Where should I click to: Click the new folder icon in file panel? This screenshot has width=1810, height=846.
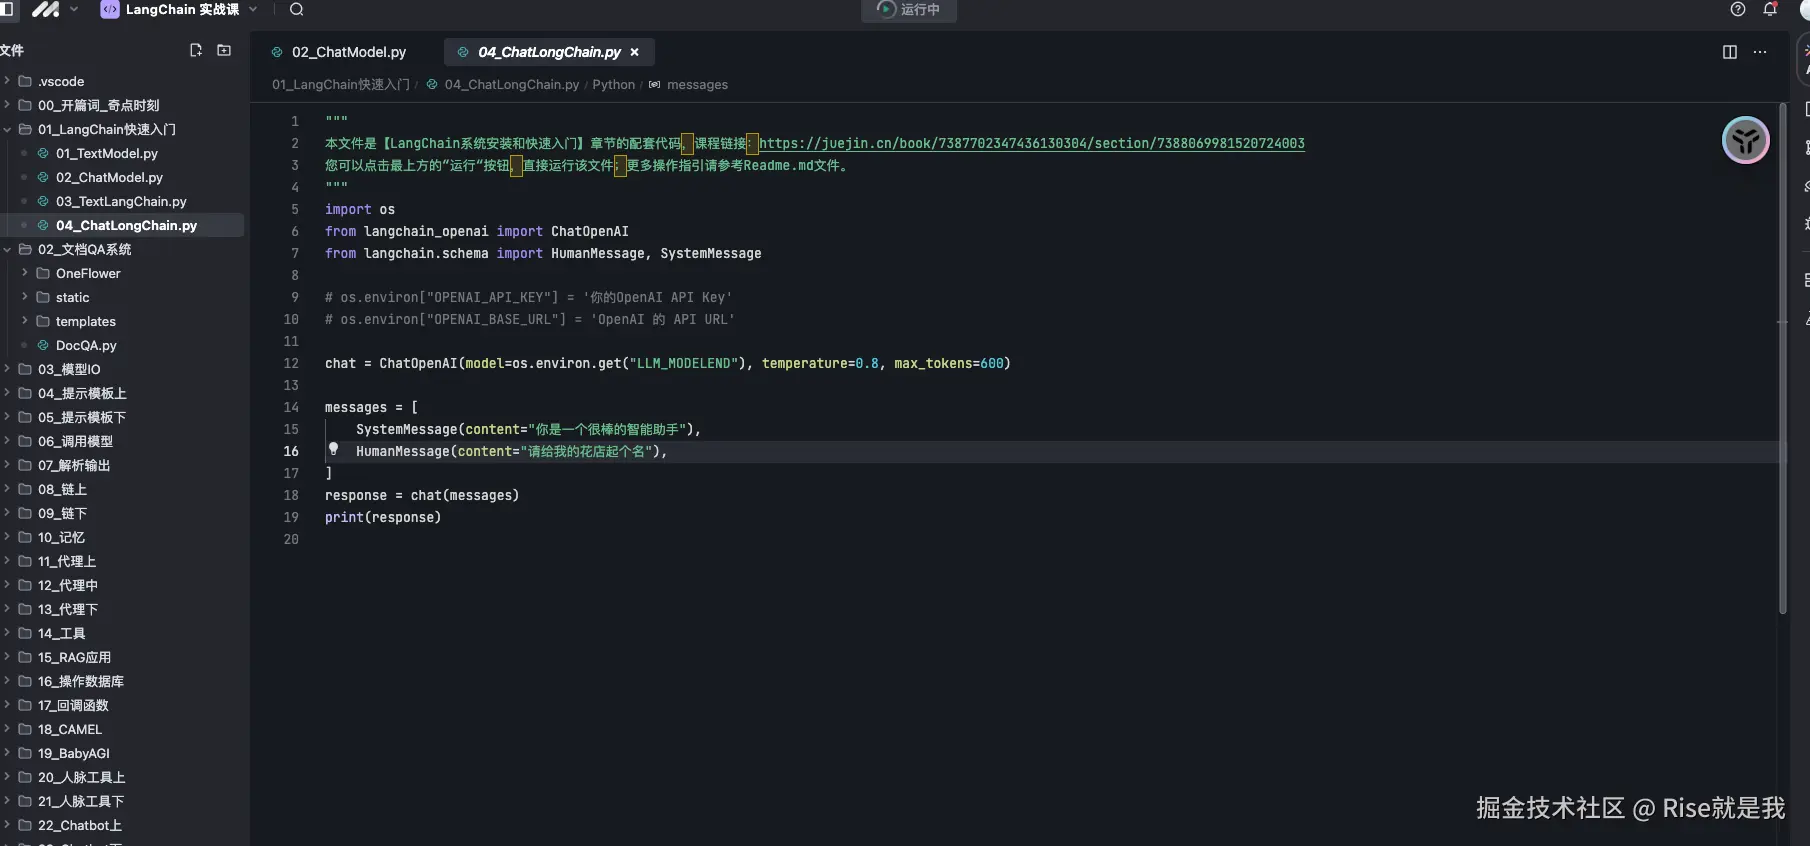[x=224, y=50]
